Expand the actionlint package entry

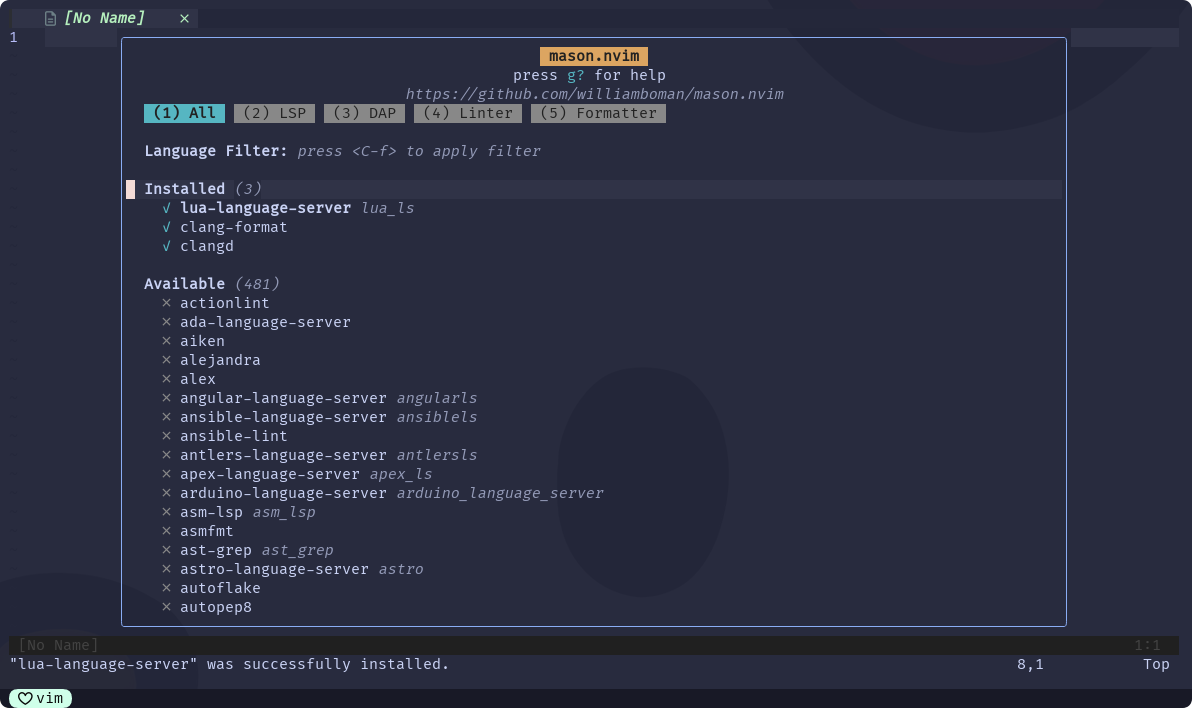coord(224,303)
